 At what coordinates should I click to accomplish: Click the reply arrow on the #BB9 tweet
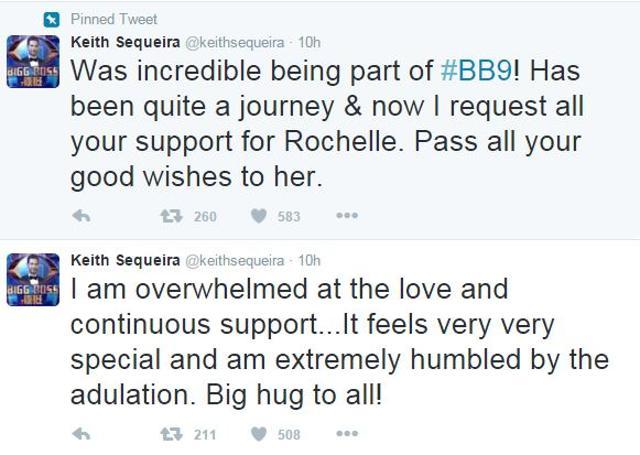[81, 215]
